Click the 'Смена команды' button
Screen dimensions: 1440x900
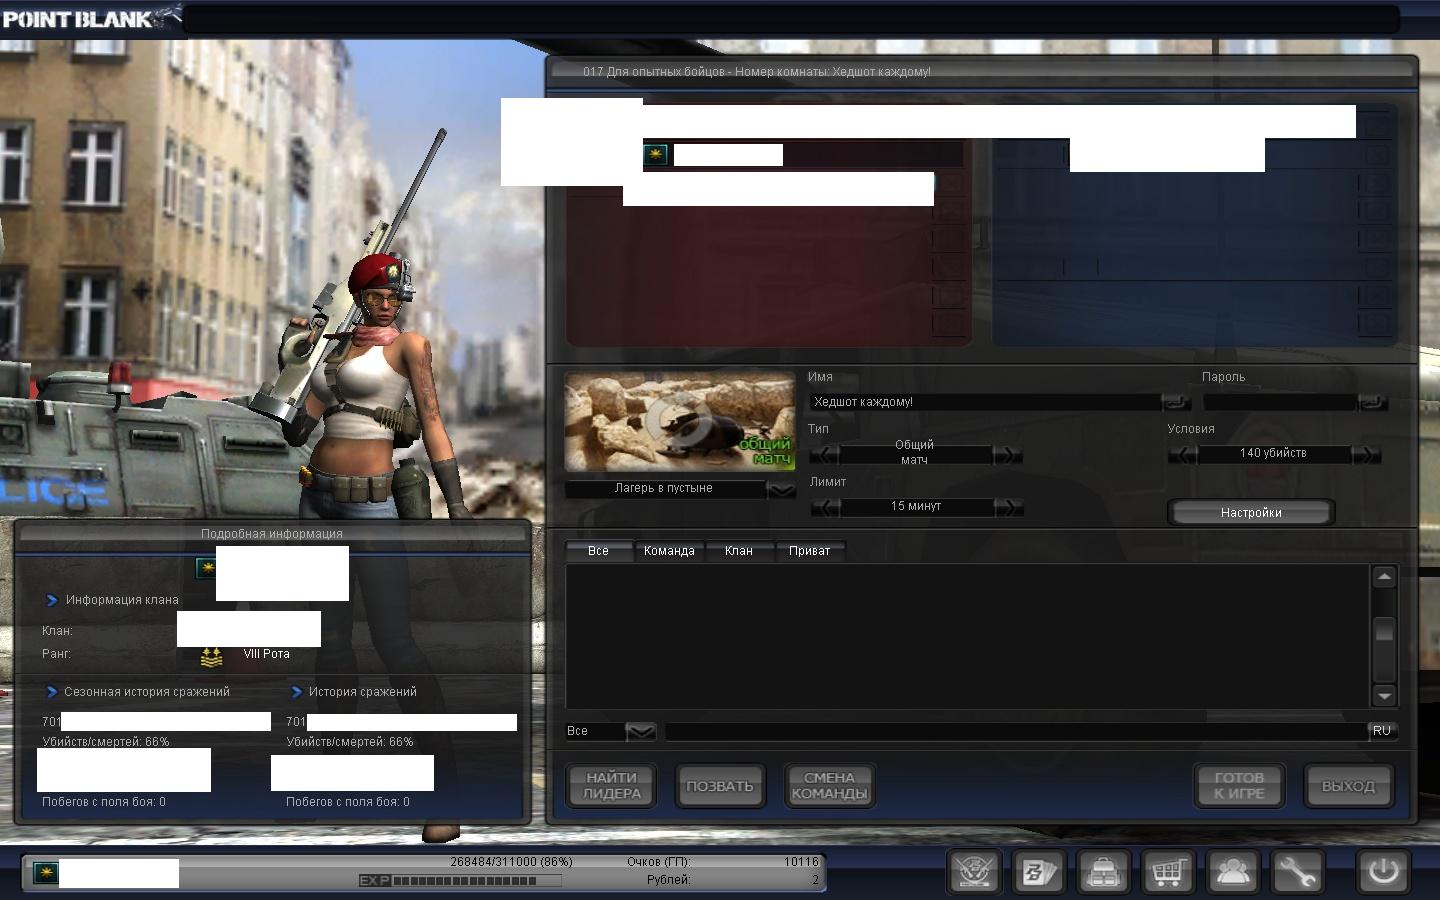pos(829,786)
